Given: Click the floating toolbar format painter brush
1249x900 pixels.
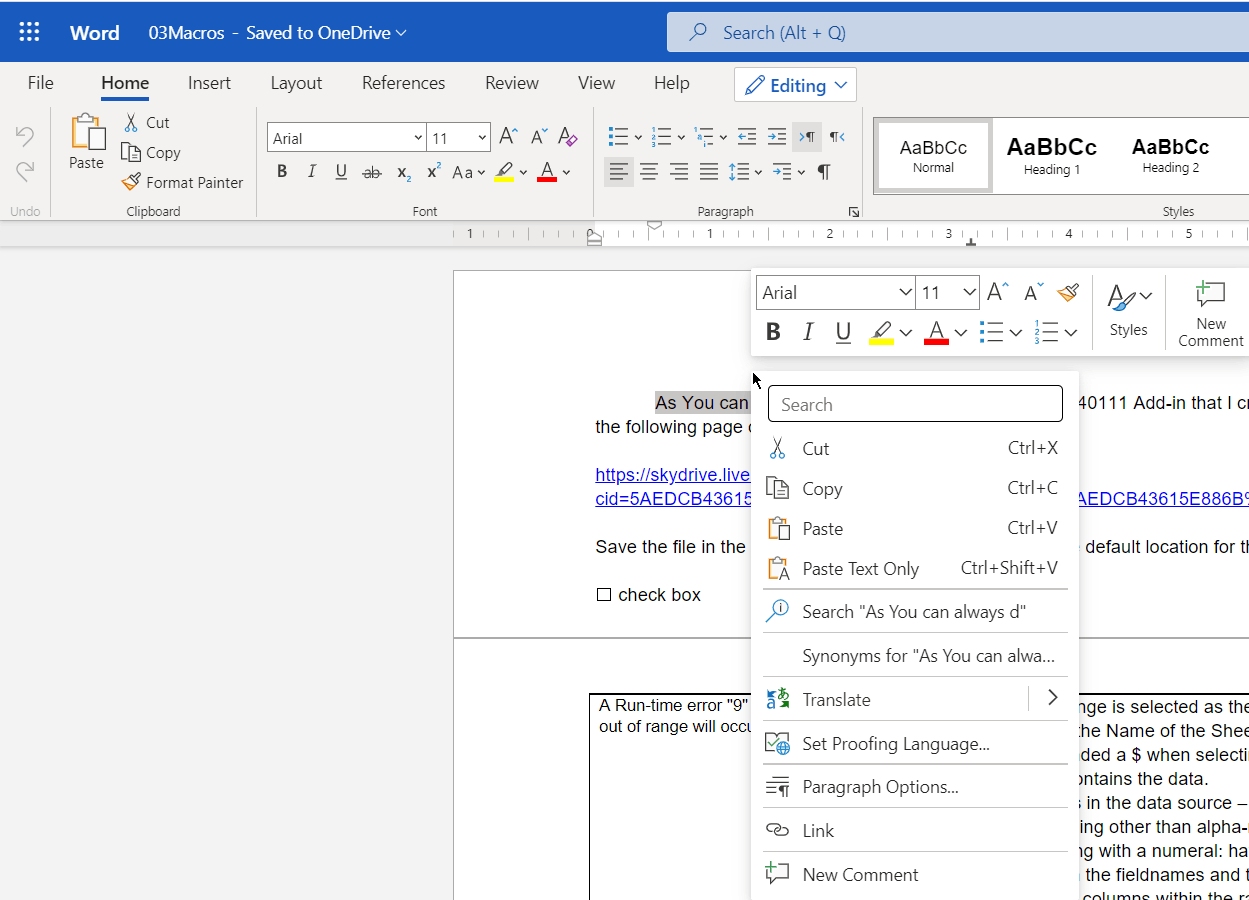Looking at the screenshot, I should point(1068,292).
